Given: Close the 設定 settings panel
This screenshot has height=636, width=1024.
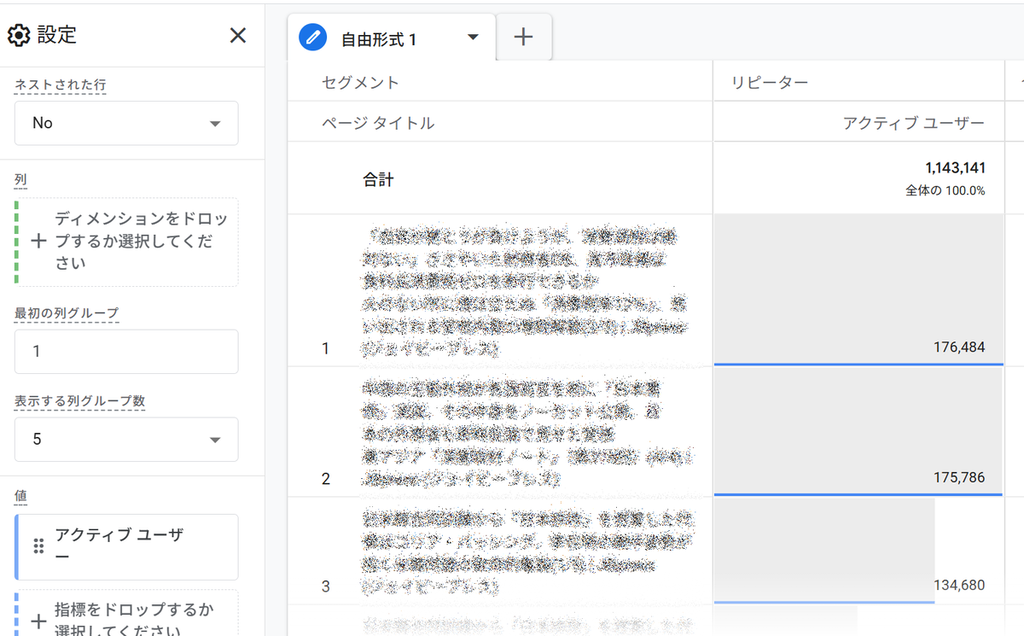Looking at the screenshot, I should pyautogui.click(x=238, y=35).
